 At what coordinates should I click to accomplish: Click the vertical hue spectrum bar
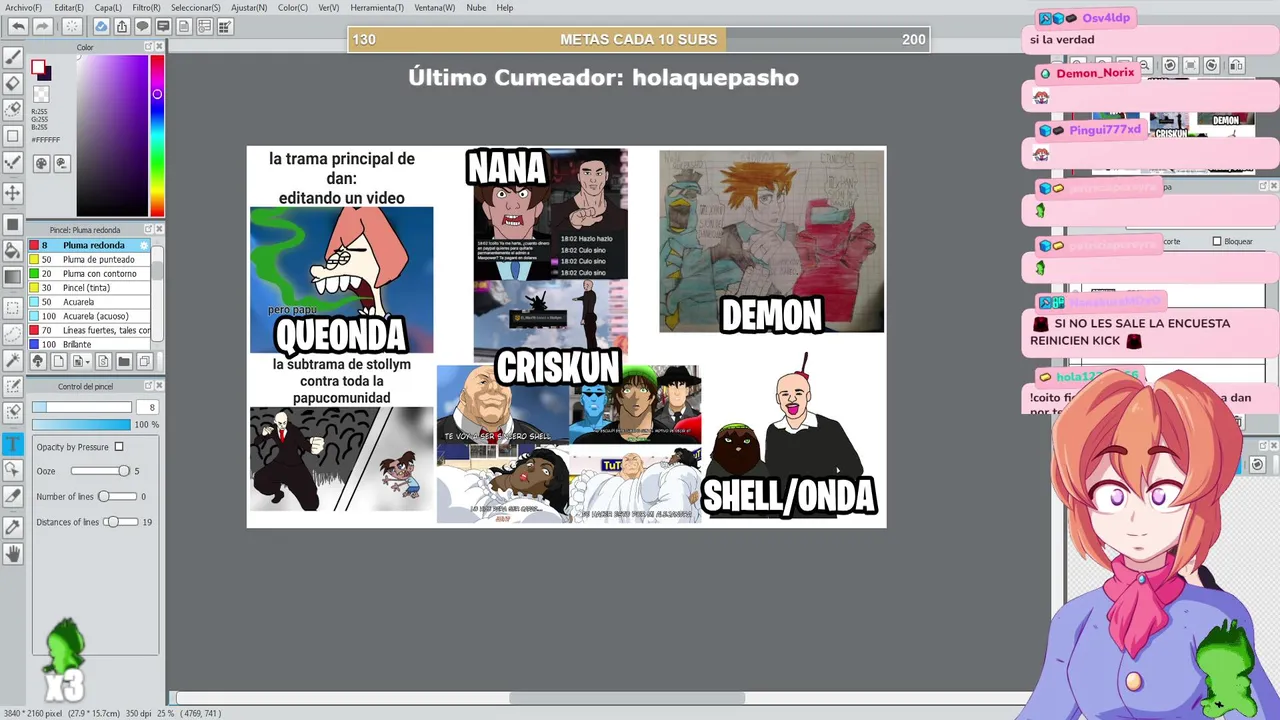(157, 135)
